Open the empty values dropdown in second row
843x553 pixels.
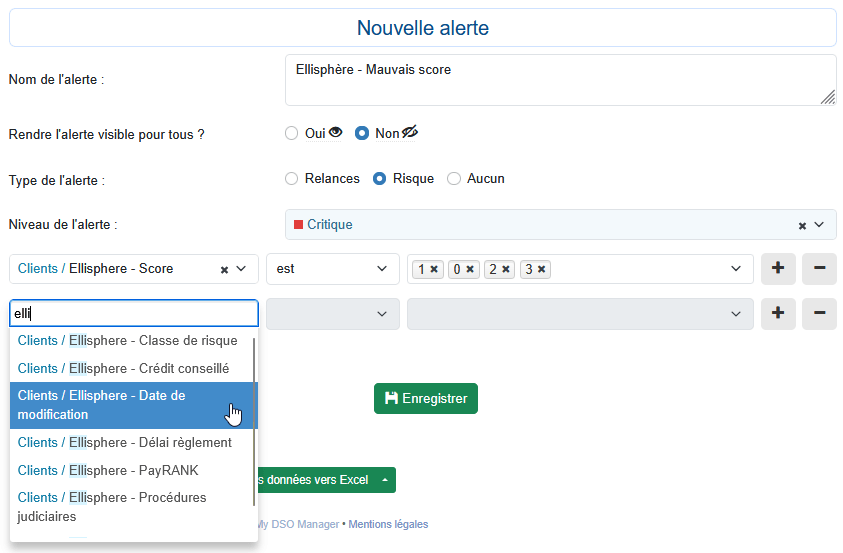tap(580, 314)
